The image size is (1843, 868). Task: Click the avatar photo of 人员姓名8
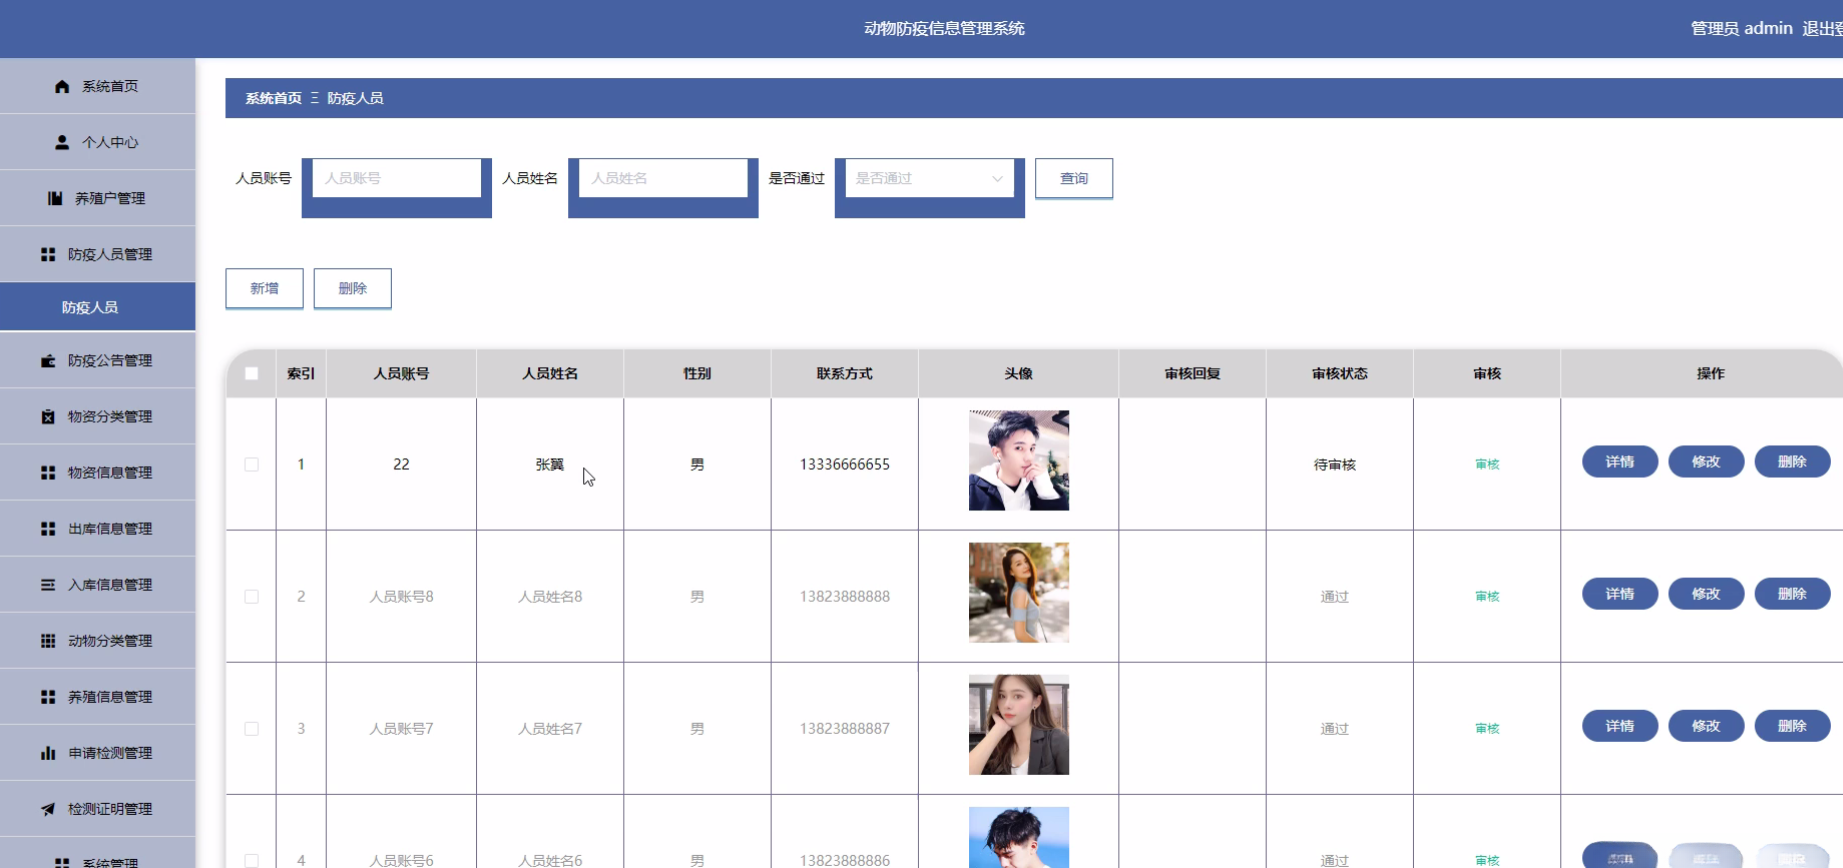(1018, 592)
